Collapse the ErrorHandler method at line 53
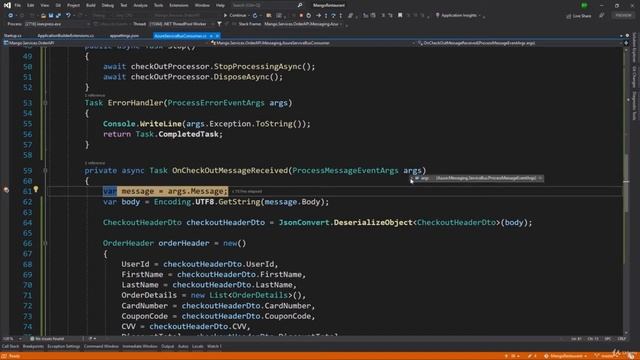 tap(45, 103)
